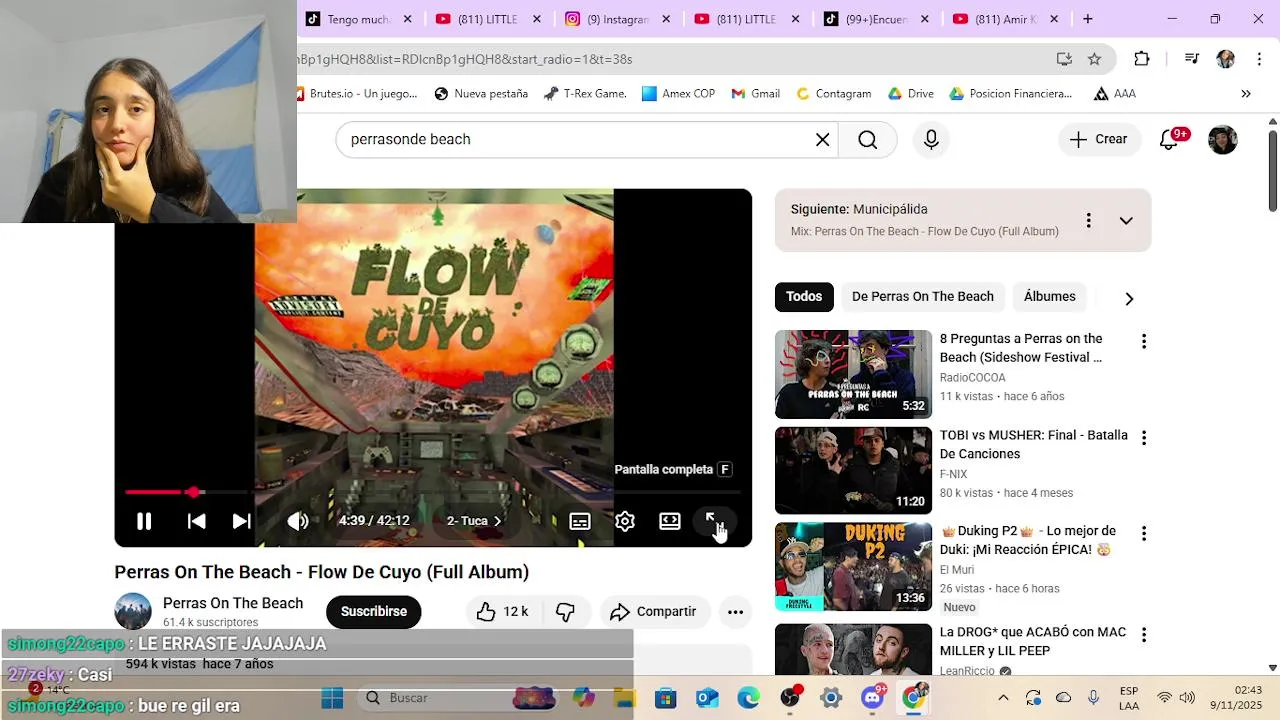Image resolution: width=1280 pixels, height=720 pixels.
Task: Expand the '2- Tuca' chapter list
Action: pyautogui.click(x=474, y=521)
